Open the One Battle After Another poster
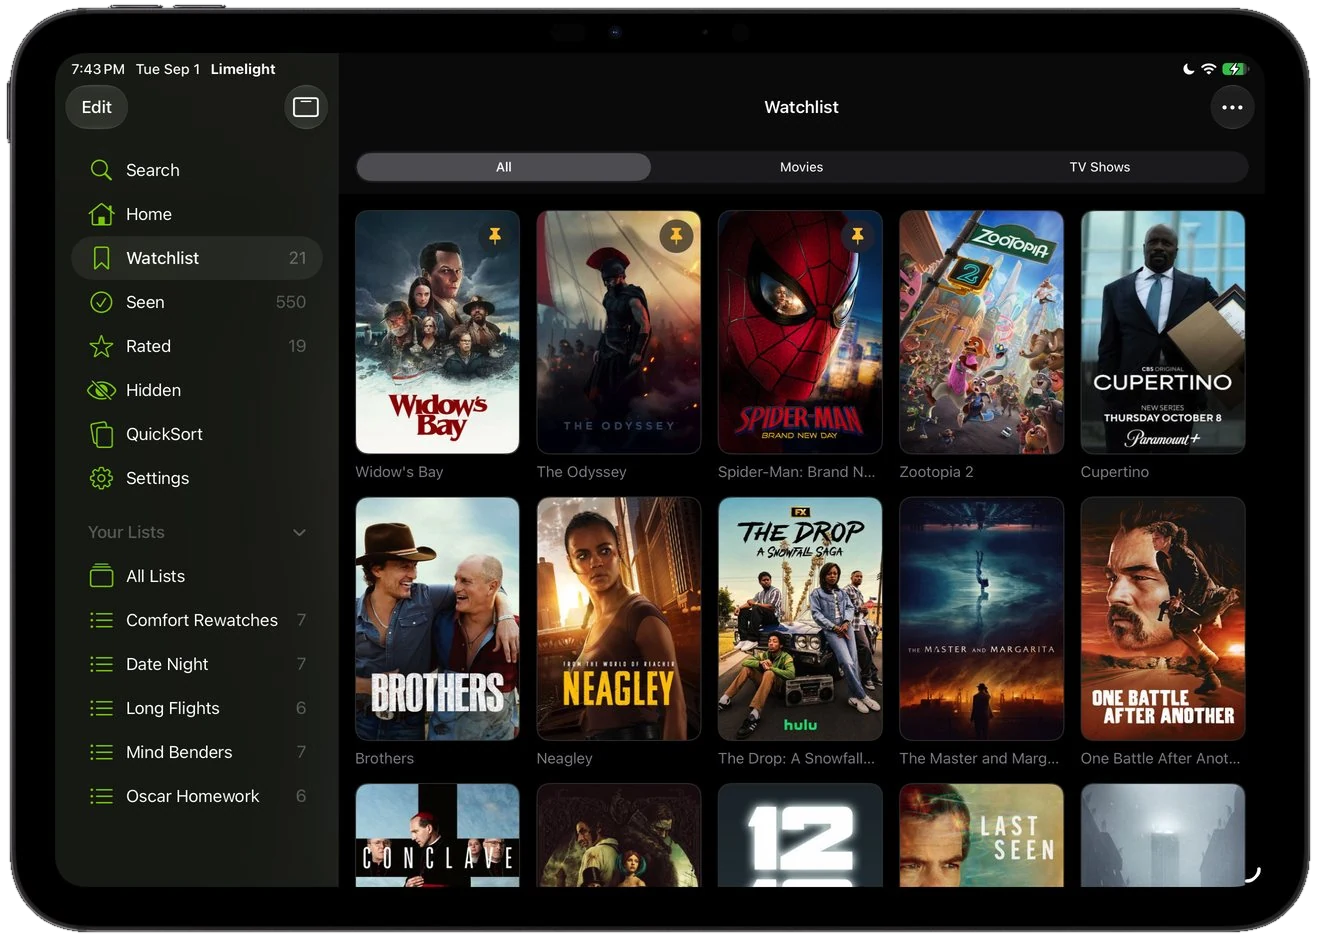 [x=1163, y=619]
